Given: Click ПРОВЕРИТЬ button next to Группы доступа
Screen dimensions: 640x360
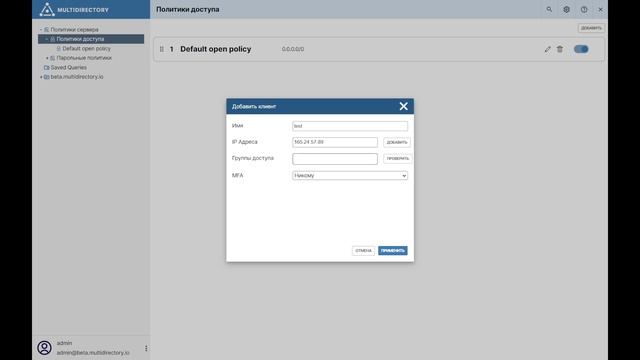Looking at the screenshot, I should tap(398, 158).
